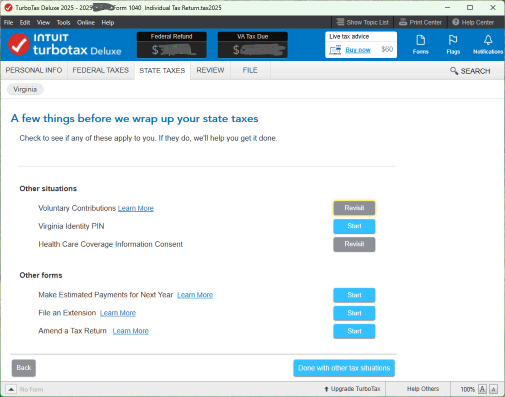Open the Notifications bell icon
The height and width of the screenshot is (397, 505).
coord(488,44)
